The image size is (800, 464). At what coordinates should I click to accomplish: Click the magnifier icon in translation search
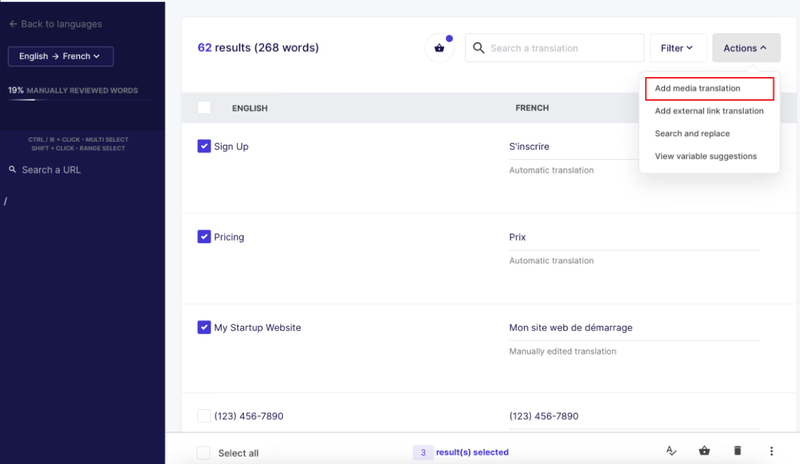click(478, 48)
